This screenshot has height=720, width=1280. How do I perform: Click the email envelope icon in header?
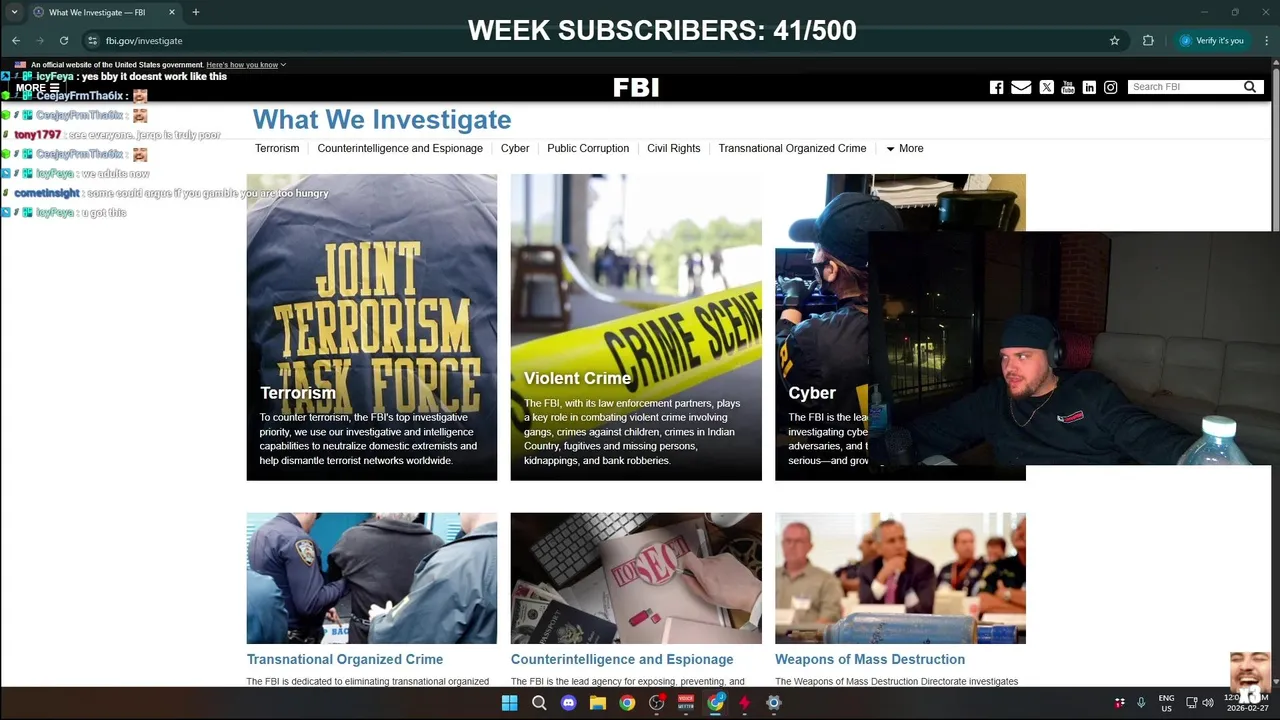coord(1021,87)
